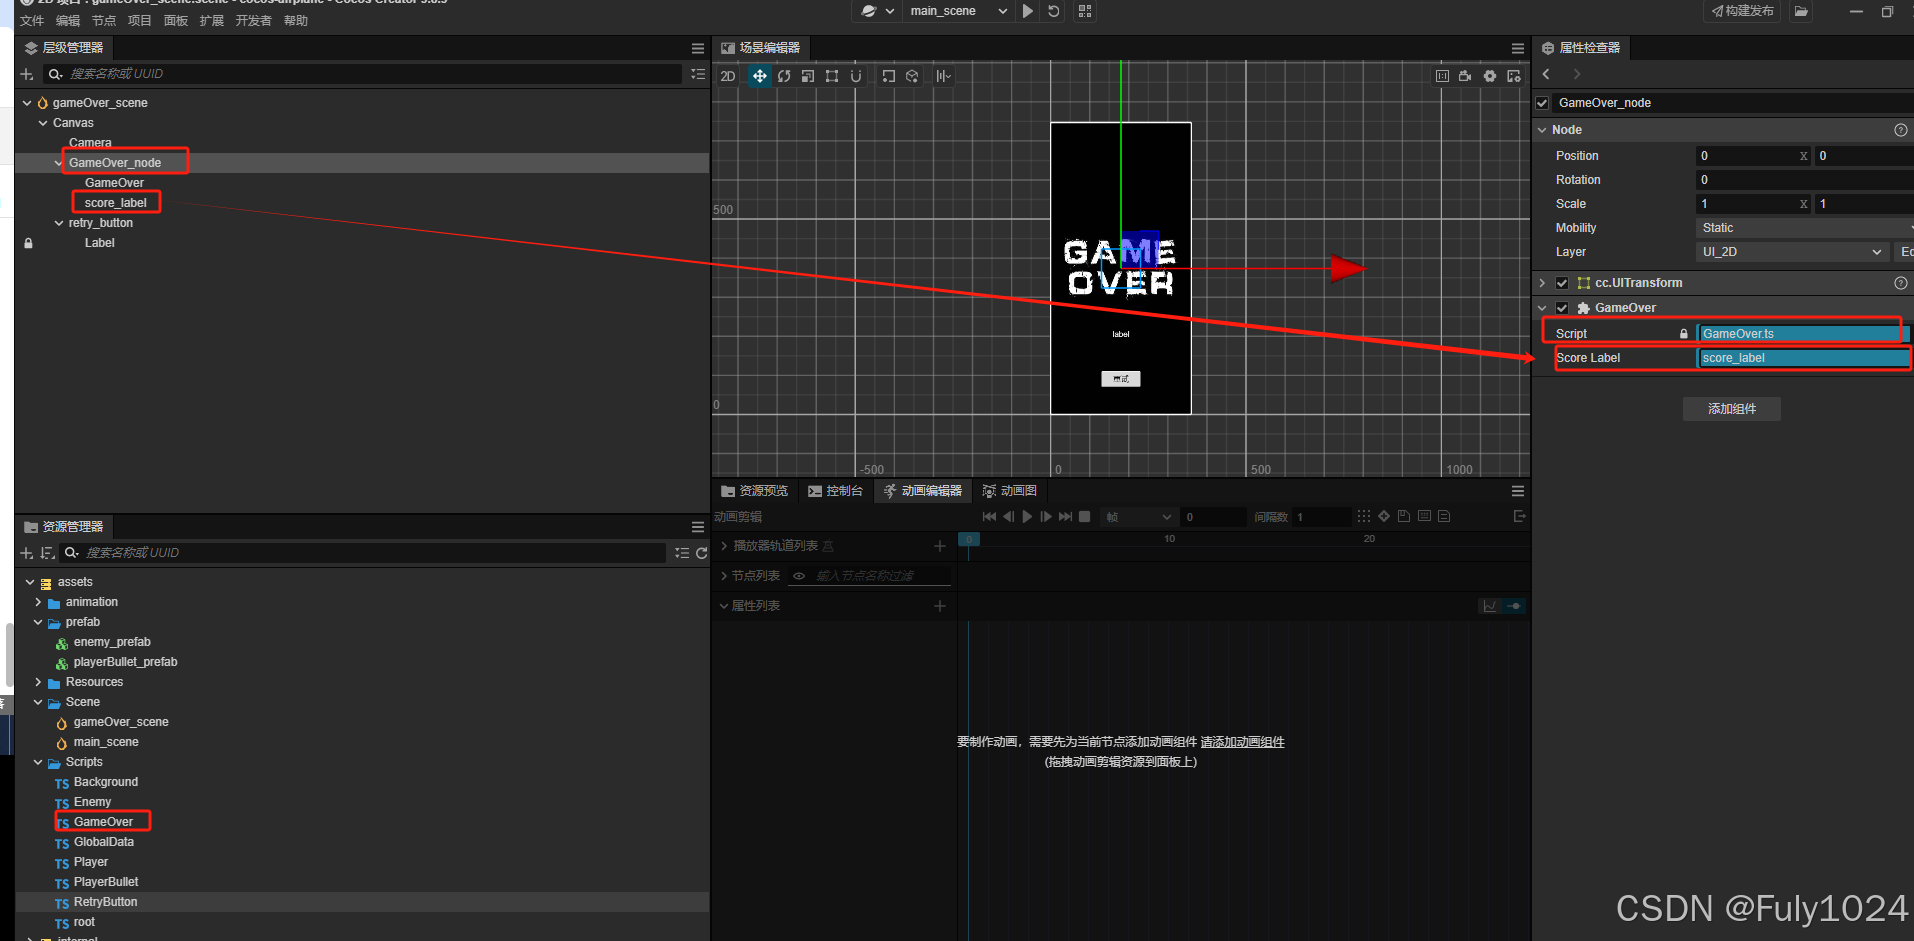Expand the animation folder in assets
Image resolution: width=1914 pixels, height=941 pixels.
38,602
